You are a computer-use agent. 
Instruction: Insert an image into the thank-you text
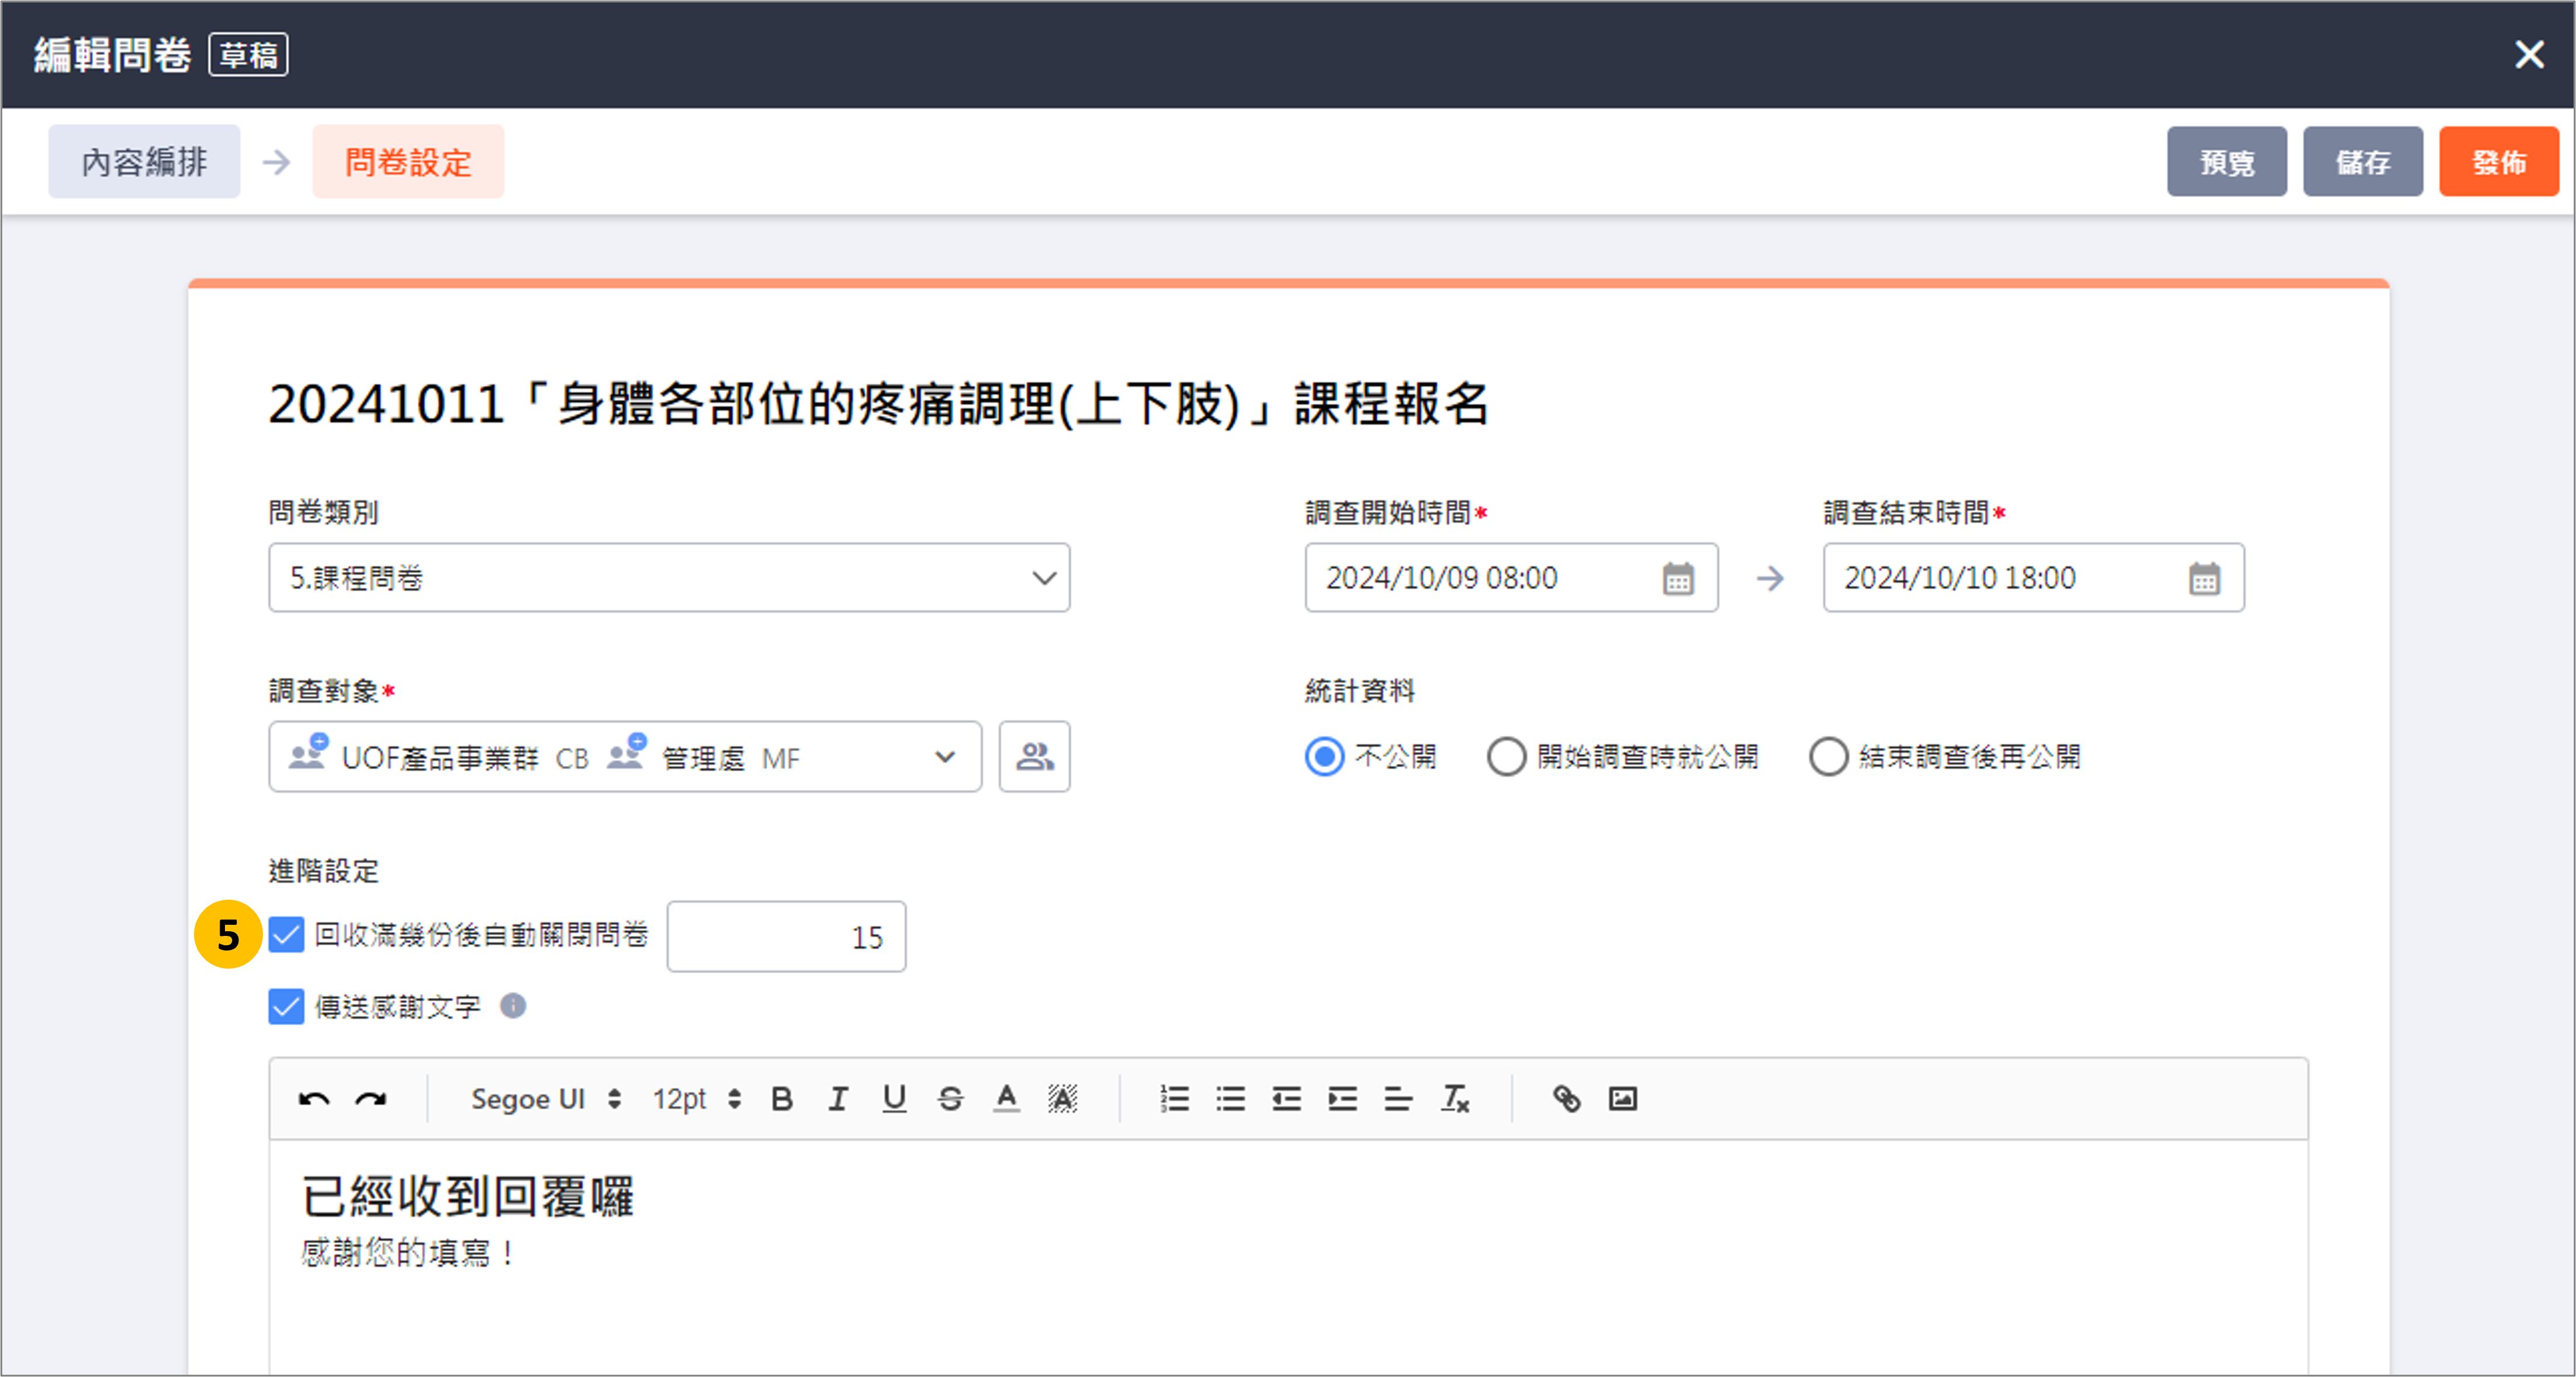(x=1622, y=1099)
